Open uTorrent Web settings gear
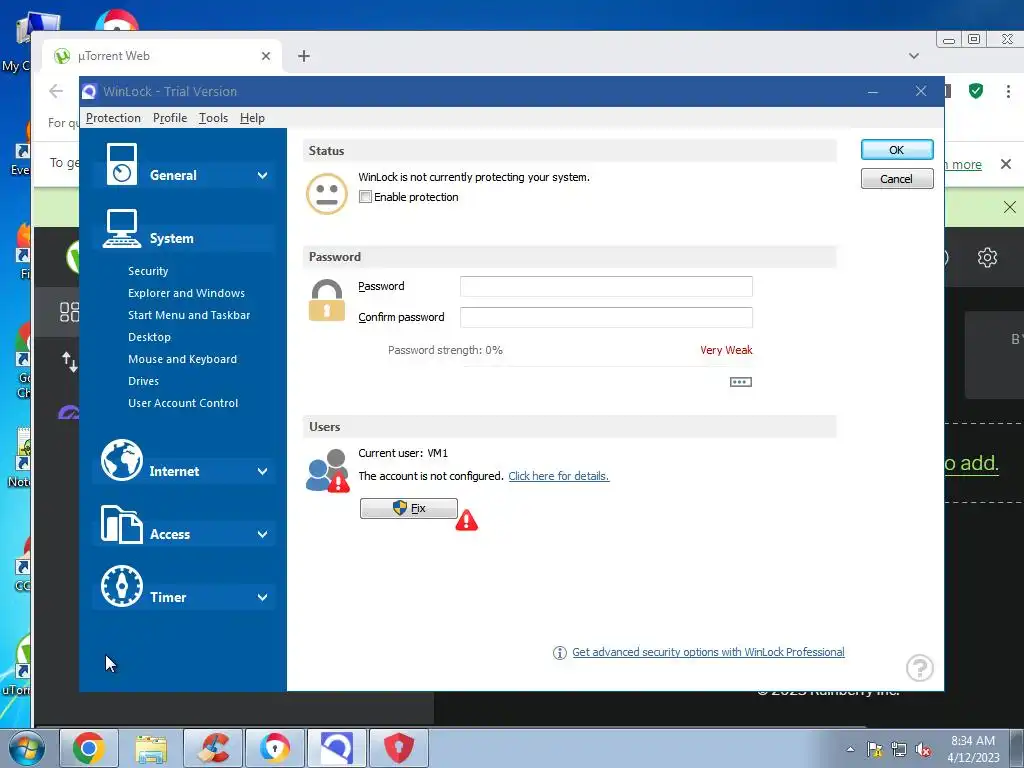The image size is (1024, 768). 987,257
